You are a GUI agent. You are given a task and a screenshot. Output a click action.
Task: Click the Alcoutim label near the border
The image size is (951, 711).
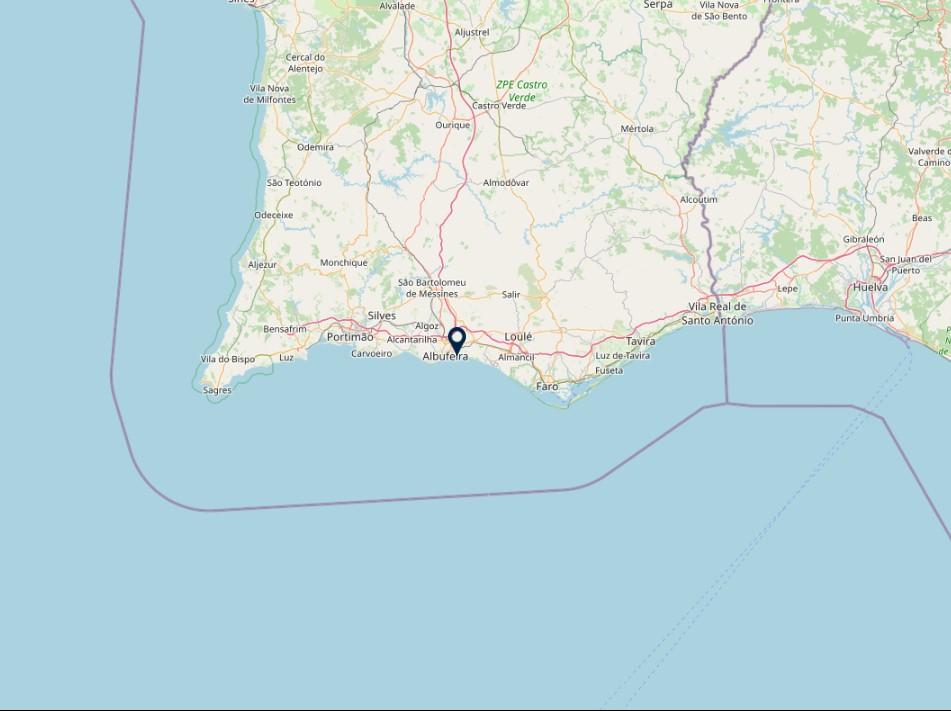[699, 199]
